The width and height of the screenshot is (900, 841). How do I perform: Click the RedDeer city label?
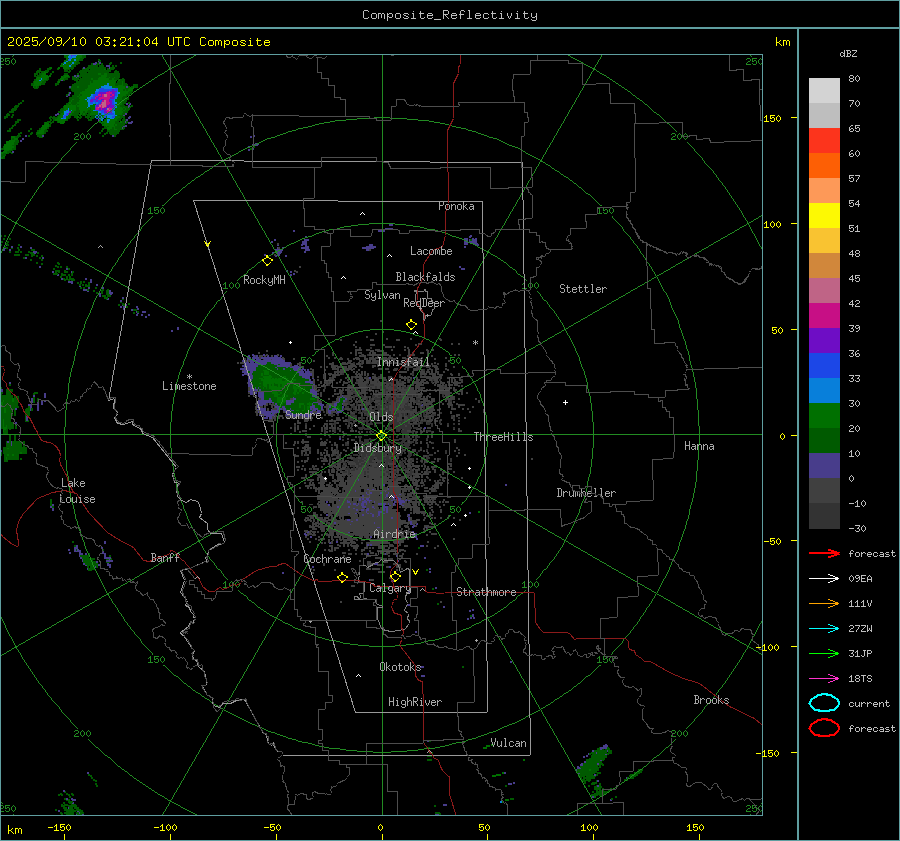[x=424, y=303]
